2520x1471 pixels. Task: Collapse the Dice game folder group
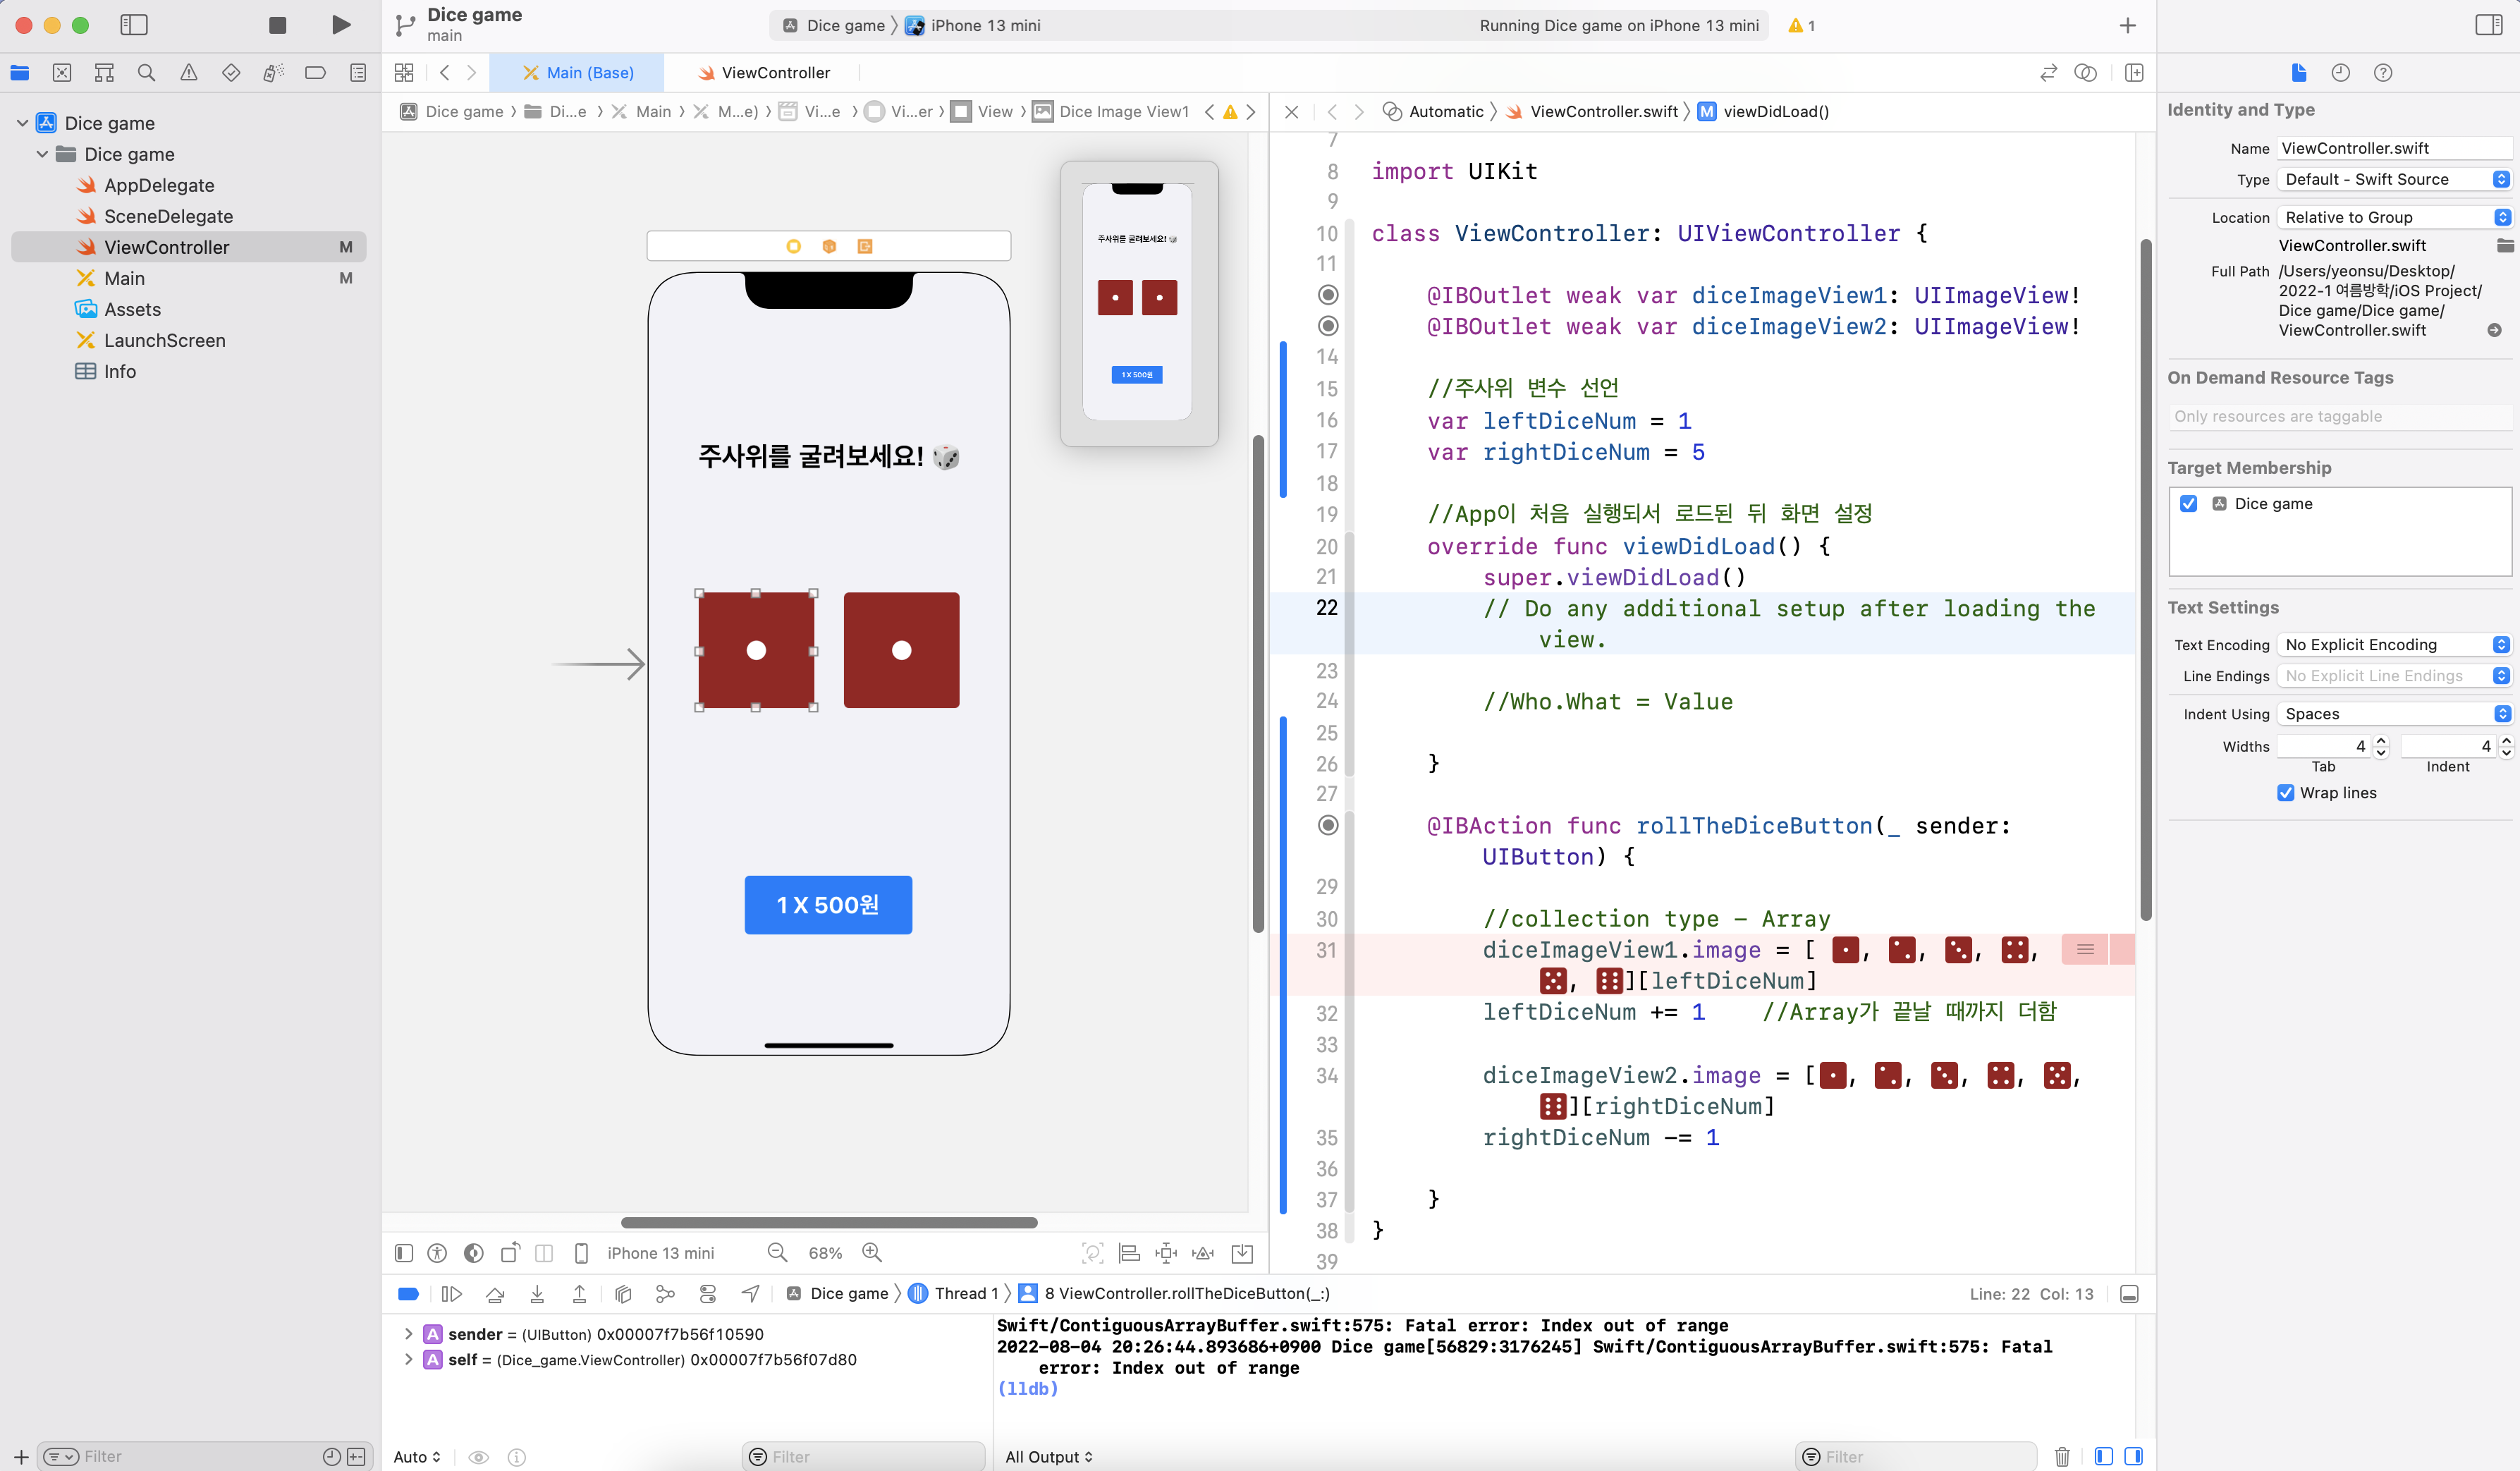pos(42,154)
